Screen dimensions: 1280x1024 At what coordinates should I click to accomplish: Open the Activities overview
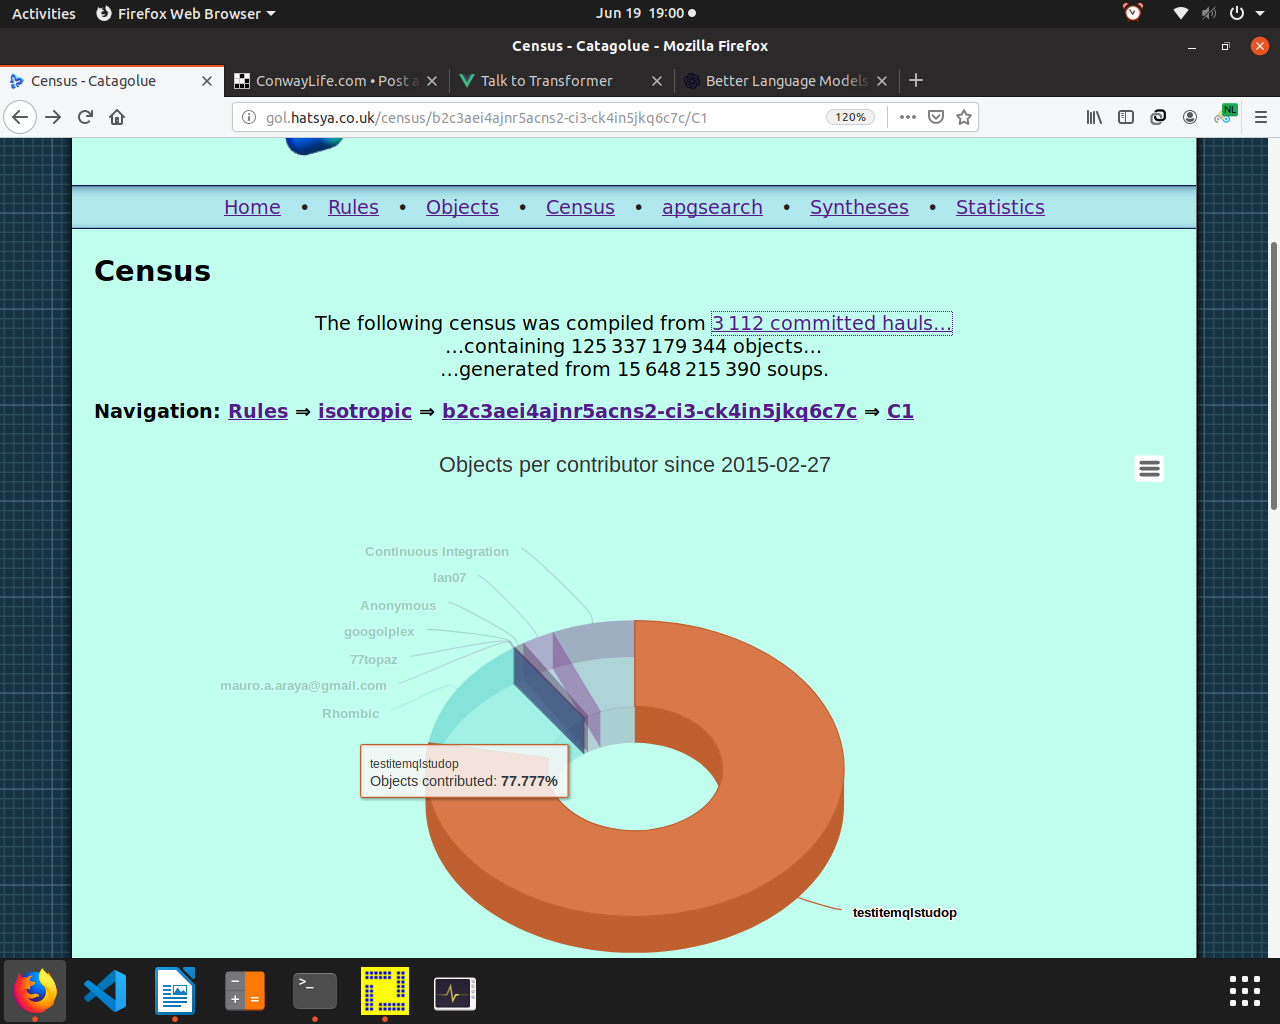[x=44, y=13]
